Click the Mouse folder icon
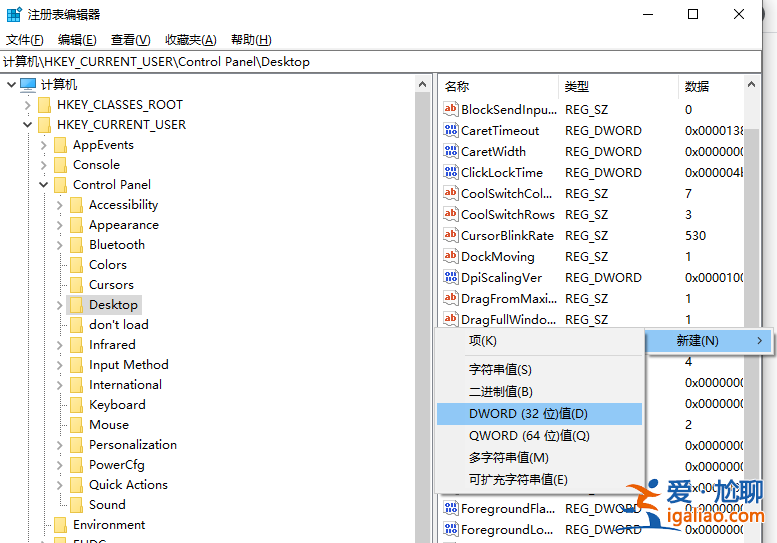The width and height of the screenshot is (777, 543). 76,425
